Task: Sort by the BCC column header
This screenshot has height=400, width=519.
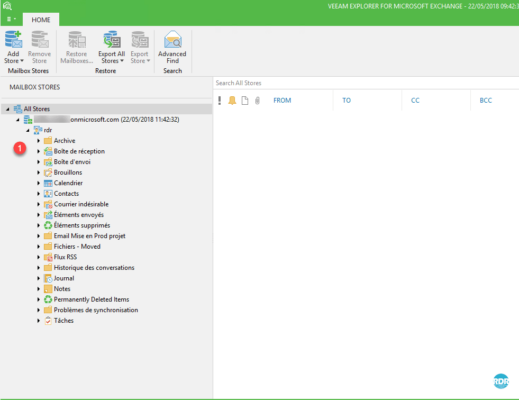Action: coord(486,100)
